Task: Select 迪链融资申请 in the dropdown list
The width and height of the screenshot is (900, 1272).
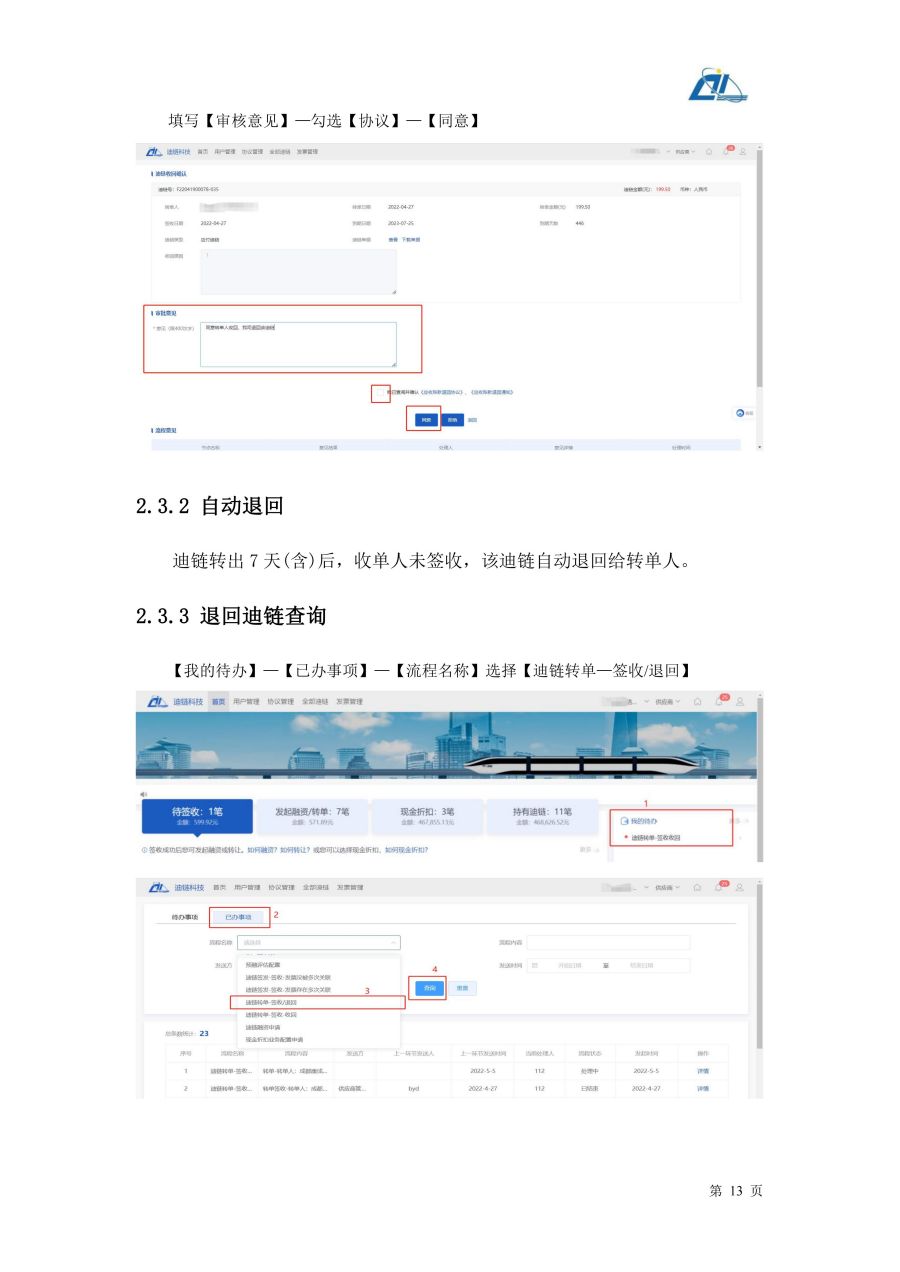Action: pos(263,1027)
